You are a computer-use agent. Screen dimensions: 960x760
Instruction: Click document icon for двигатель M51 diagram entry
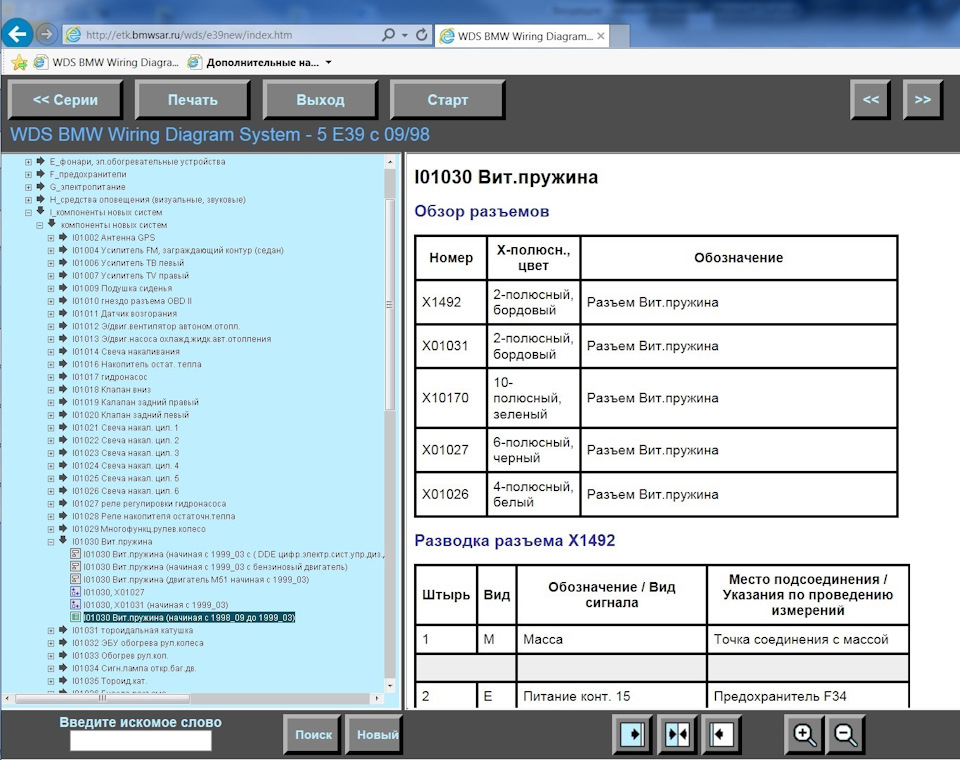tap(76, 579)
